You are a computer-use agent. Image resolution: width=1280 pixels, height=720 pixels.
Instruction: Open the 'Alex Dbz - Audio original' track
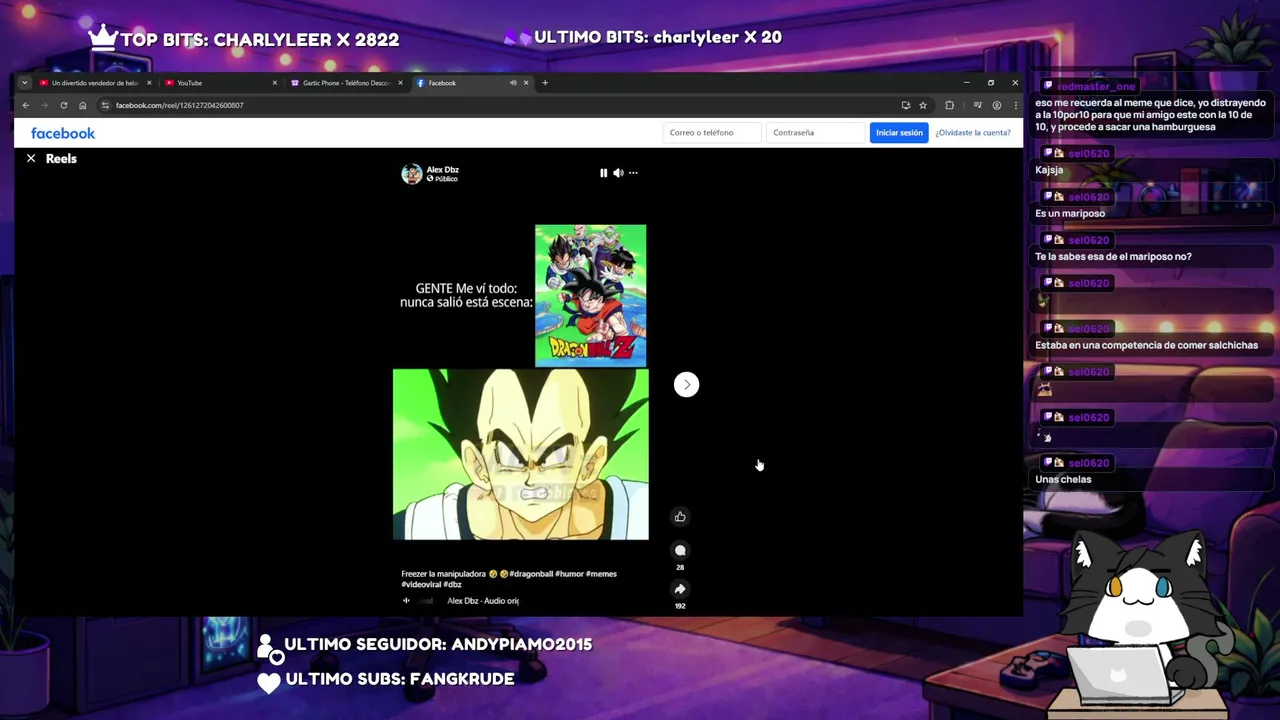point(483,601)
